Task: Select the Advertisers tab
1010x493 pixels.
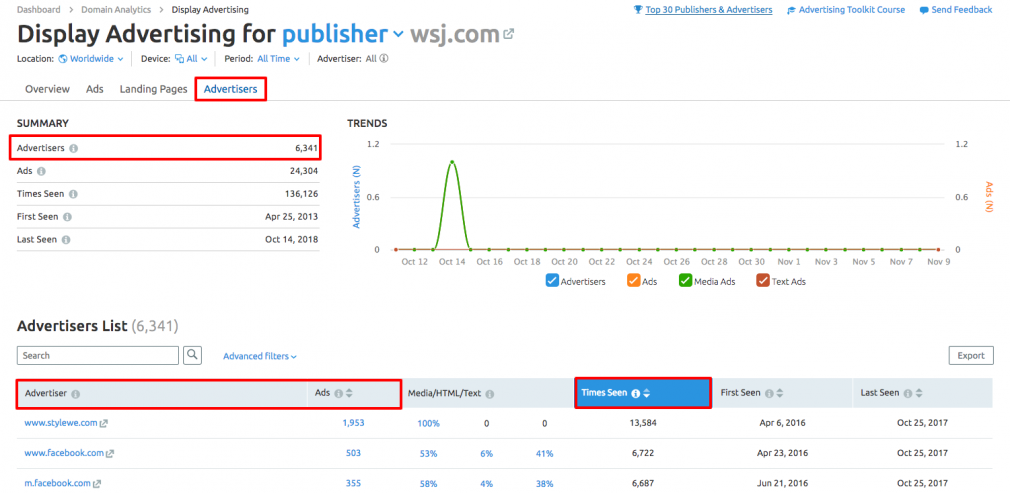Action: point(231,89)
